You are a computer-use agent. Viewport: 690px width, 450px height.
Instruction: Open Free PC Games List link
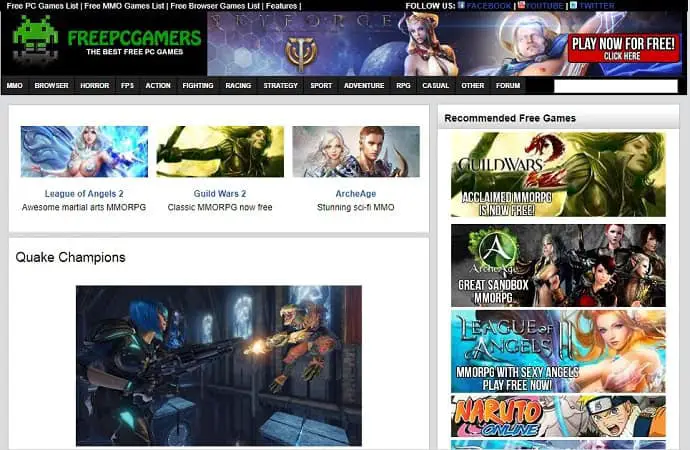42,6
